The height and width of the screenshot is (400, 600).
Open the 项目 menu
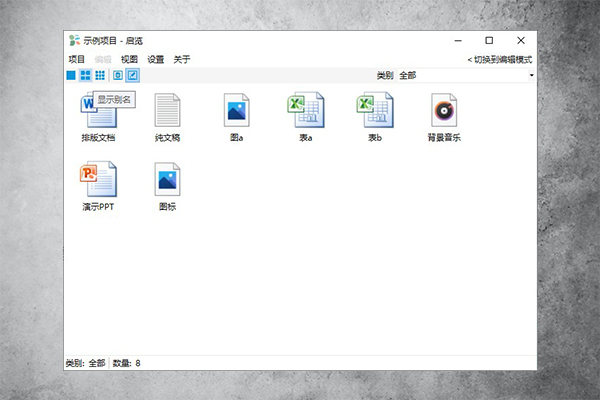click(x=77, y=59)
